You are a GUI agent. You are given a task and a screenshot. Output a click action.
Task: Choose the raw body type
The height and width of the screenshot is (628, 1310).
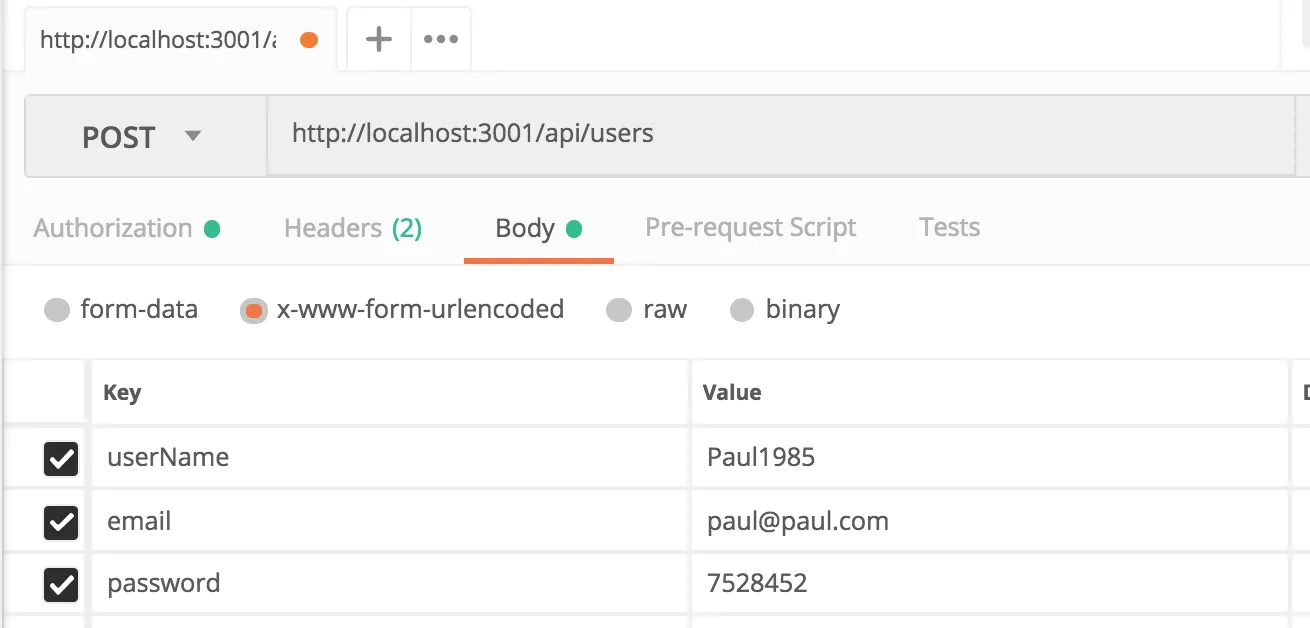coord(619,310)
